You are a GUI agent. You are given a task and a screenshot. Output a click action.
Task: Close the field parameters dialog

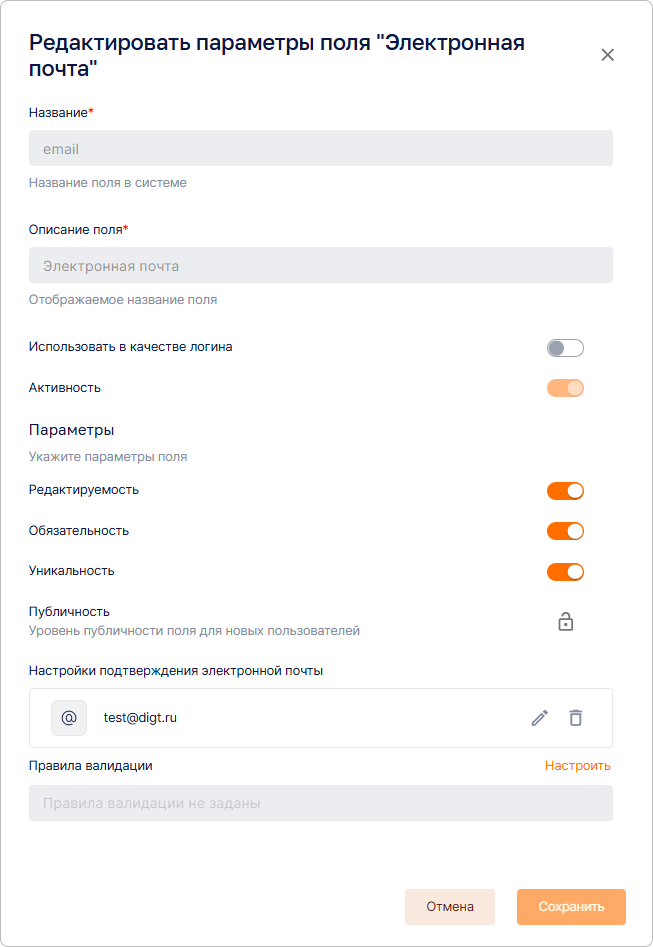tap(607, 55)
